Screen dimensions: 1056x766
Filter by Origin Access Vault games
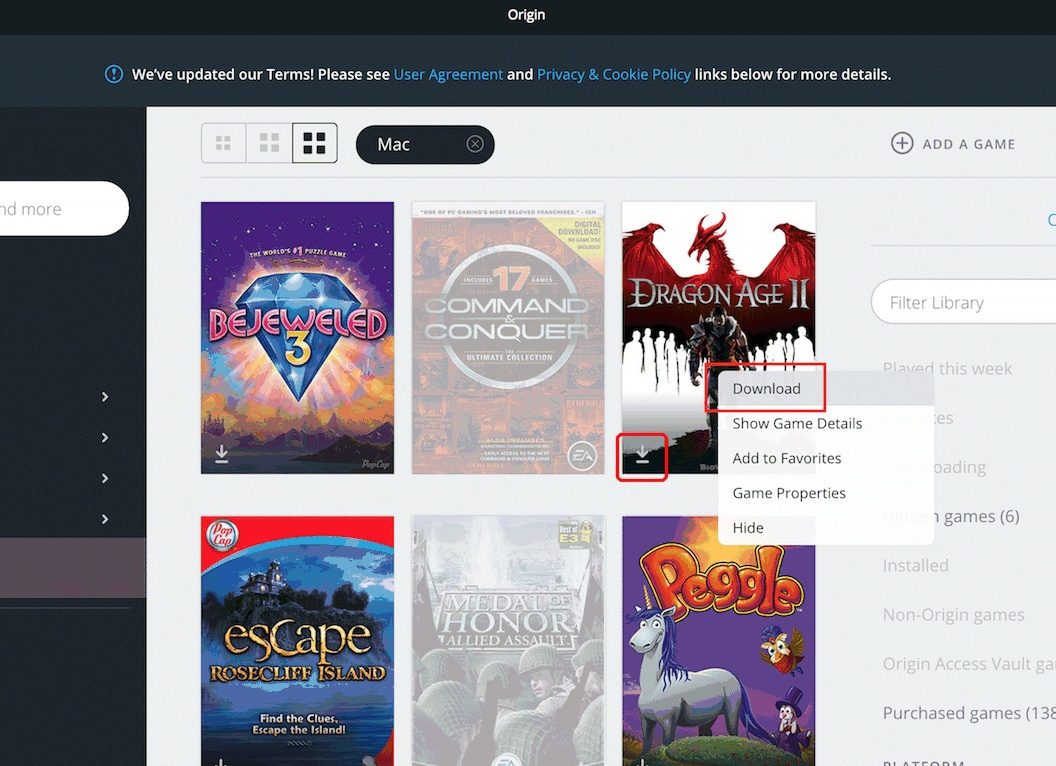pyautogui.click(x=969, y=664)
